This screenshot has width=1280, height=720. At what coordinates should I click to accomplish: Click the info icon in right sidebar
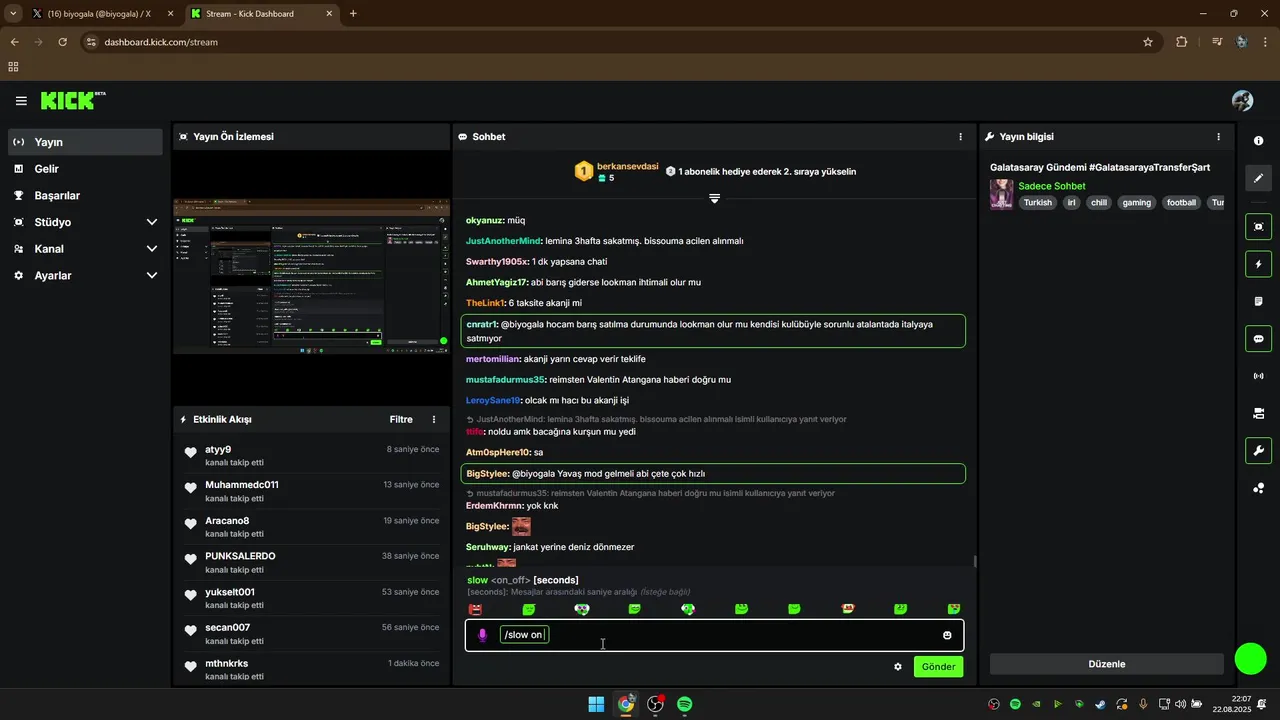[1258, 141]
